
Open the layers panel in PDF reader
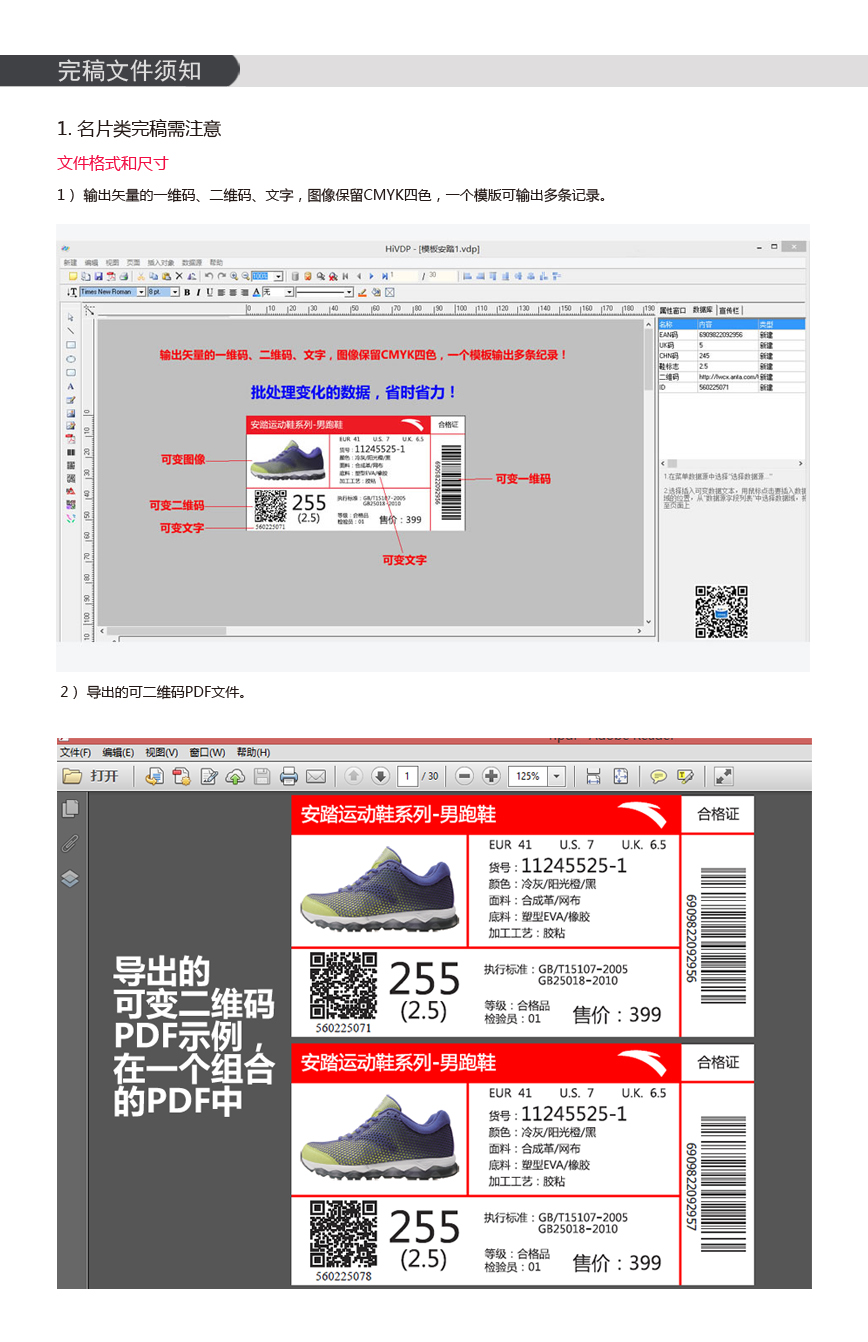point(70,878)
